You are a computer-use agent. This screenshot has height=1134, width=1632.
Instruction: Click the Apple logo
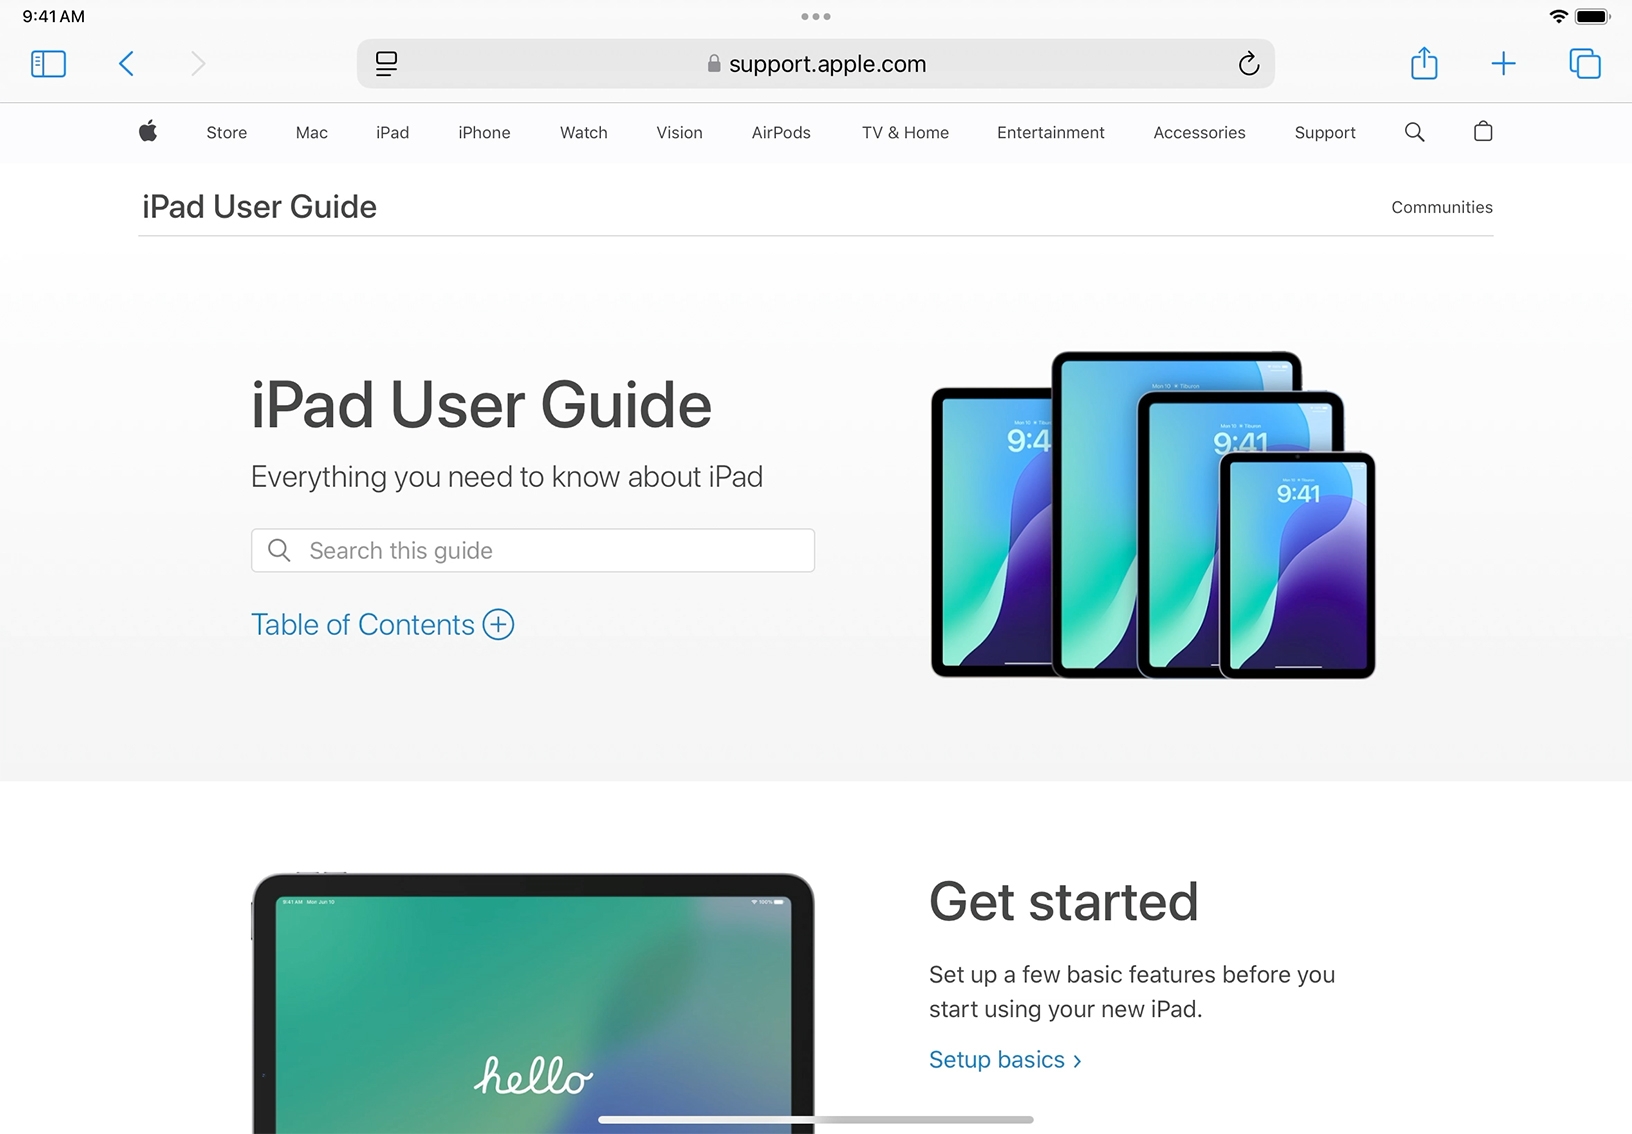coord(148,132)
